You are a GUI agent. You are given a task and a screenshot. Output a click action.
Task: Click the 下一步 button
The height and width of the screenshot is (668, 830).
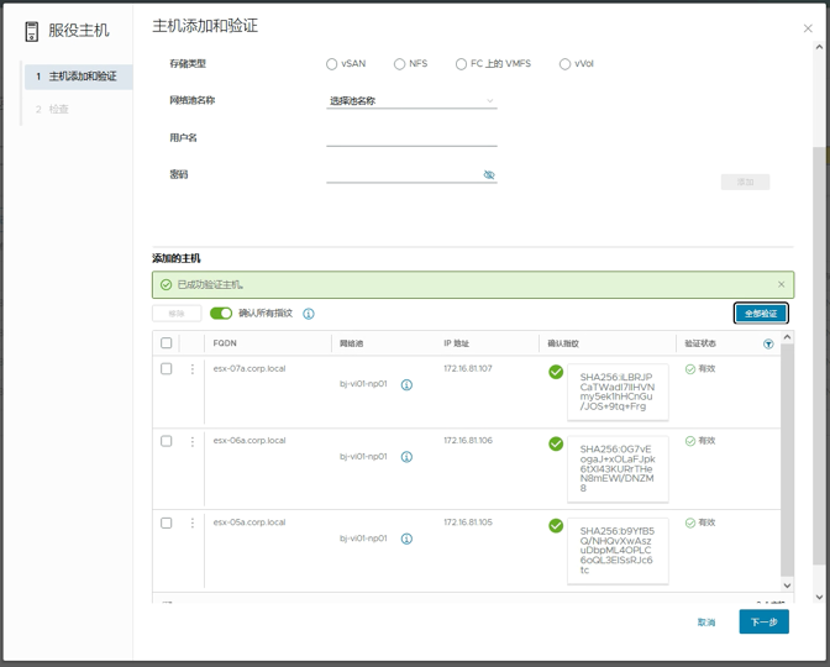[764, 622]
